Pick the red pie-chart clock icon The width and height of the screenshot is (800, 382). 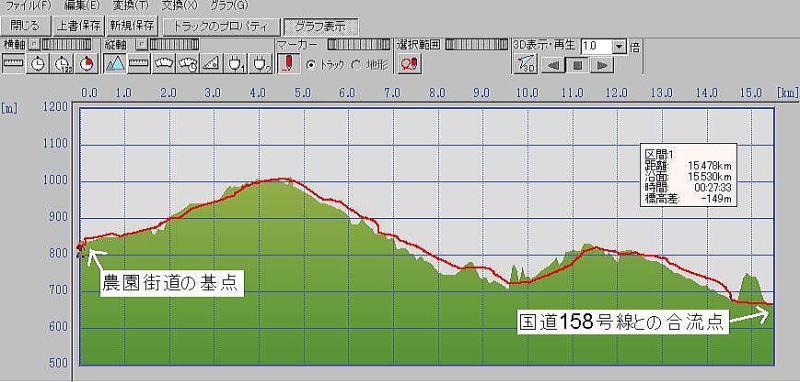click(87, 64)
